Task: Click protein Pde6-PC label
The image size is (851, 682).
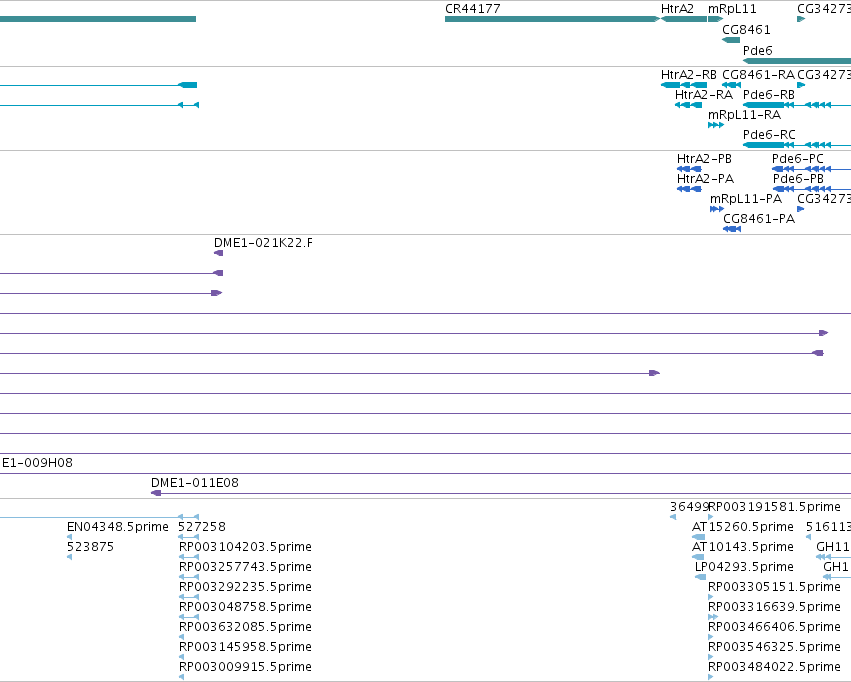Action: (797, 159)
